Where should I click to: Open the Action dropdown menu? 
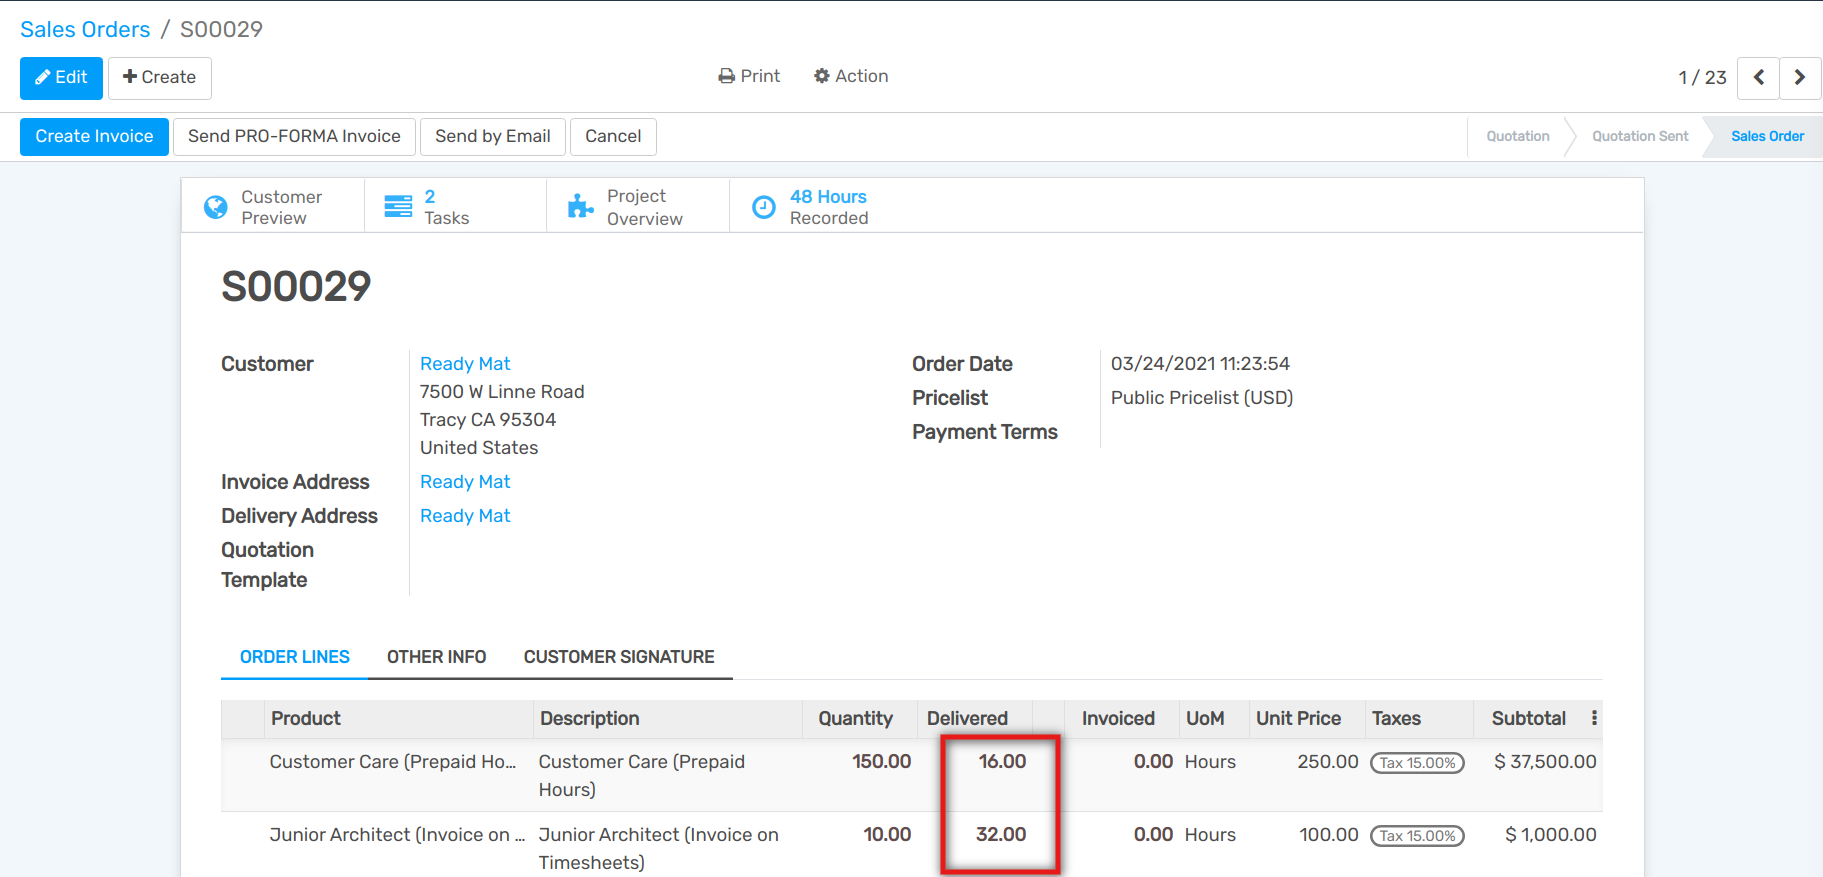click(851, 76)
